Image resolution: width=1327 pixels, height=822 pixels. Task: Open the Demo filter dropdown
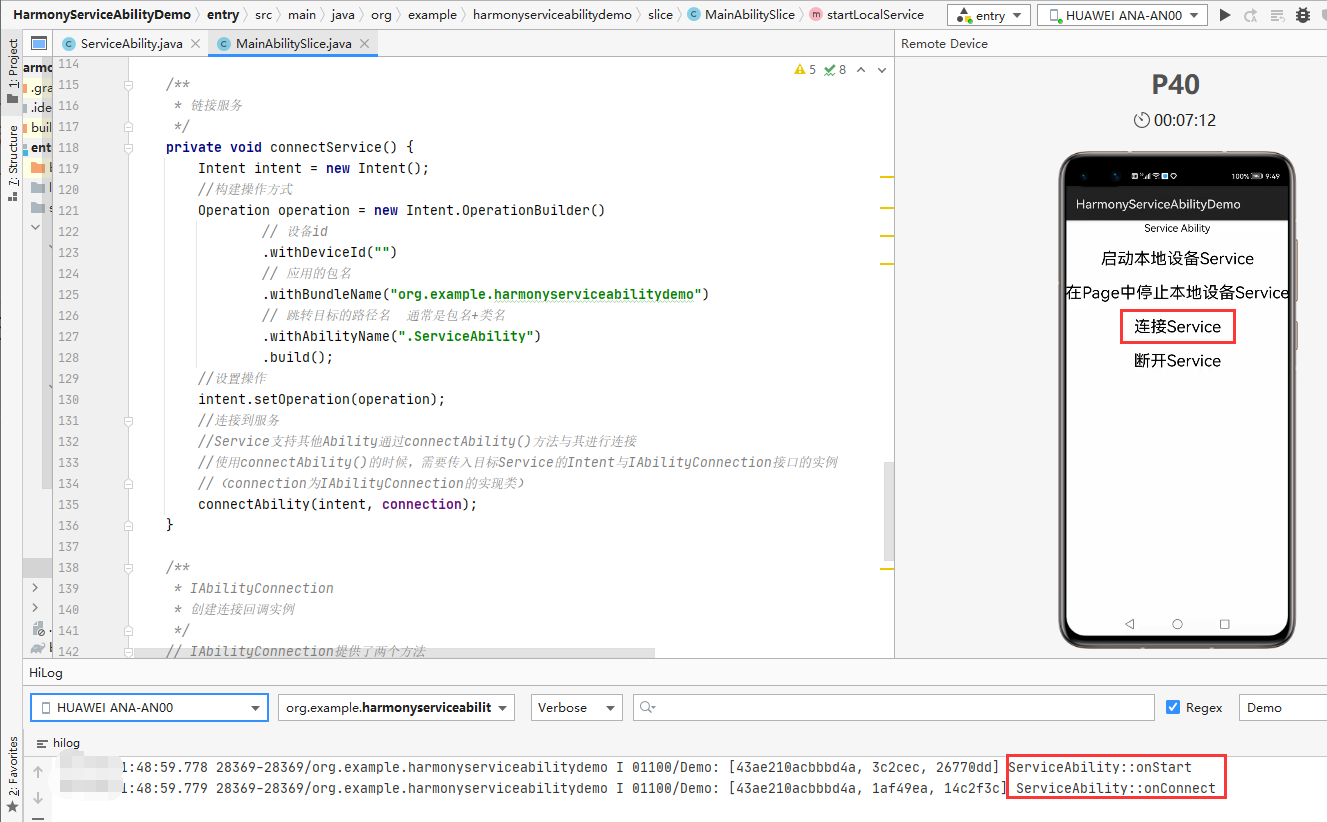(1283, 707)
